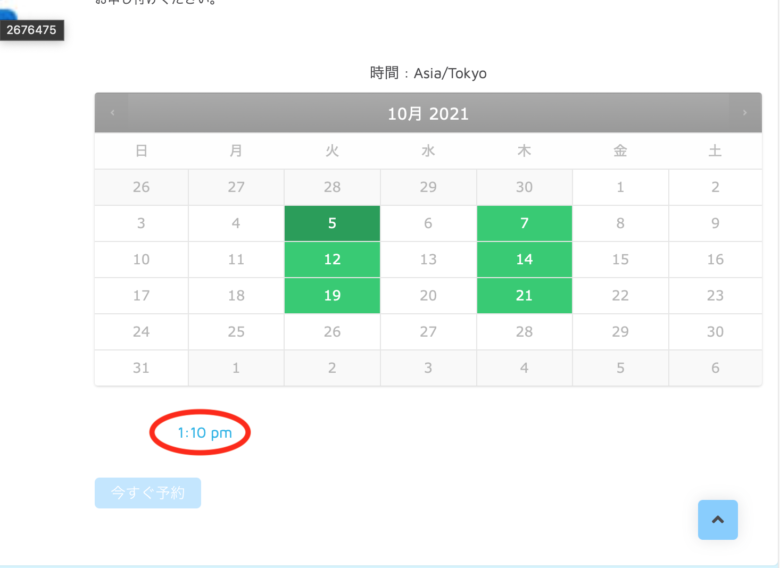Click the scroll-to-top chevron button
780x568 pixels.
click(717, 520)
